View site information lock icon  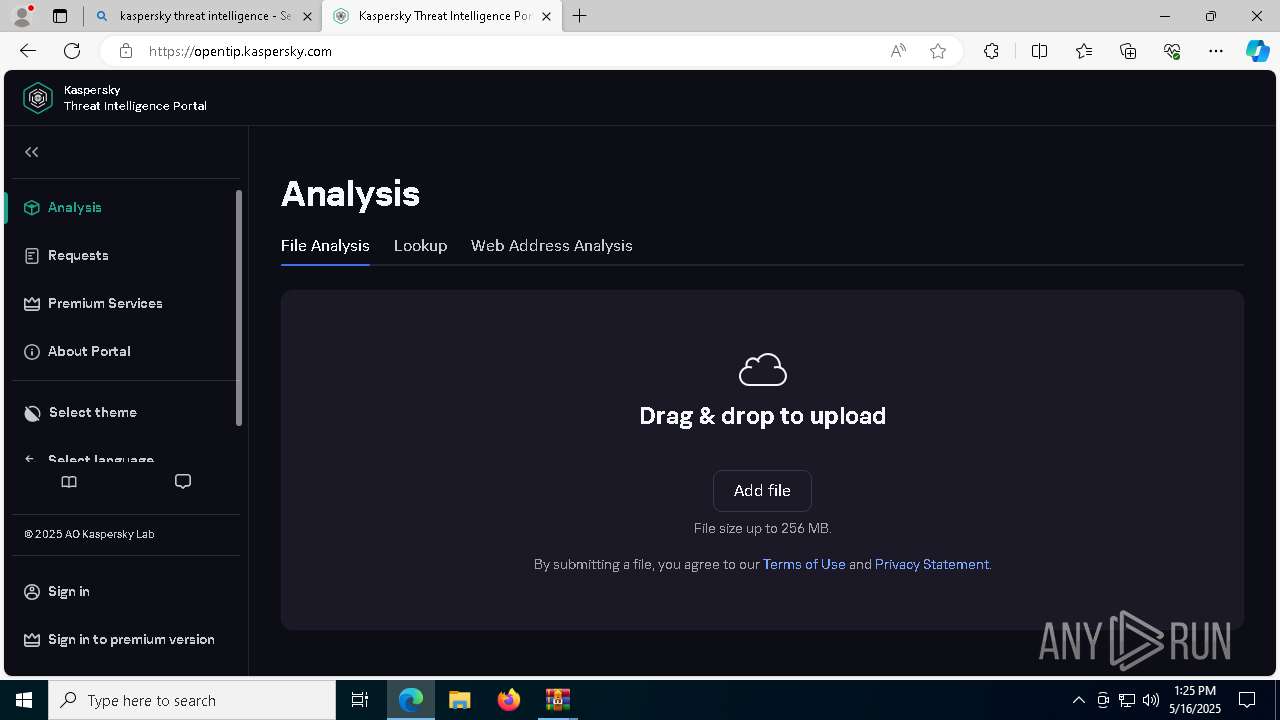pyautogui.click(x=125, y=51)
